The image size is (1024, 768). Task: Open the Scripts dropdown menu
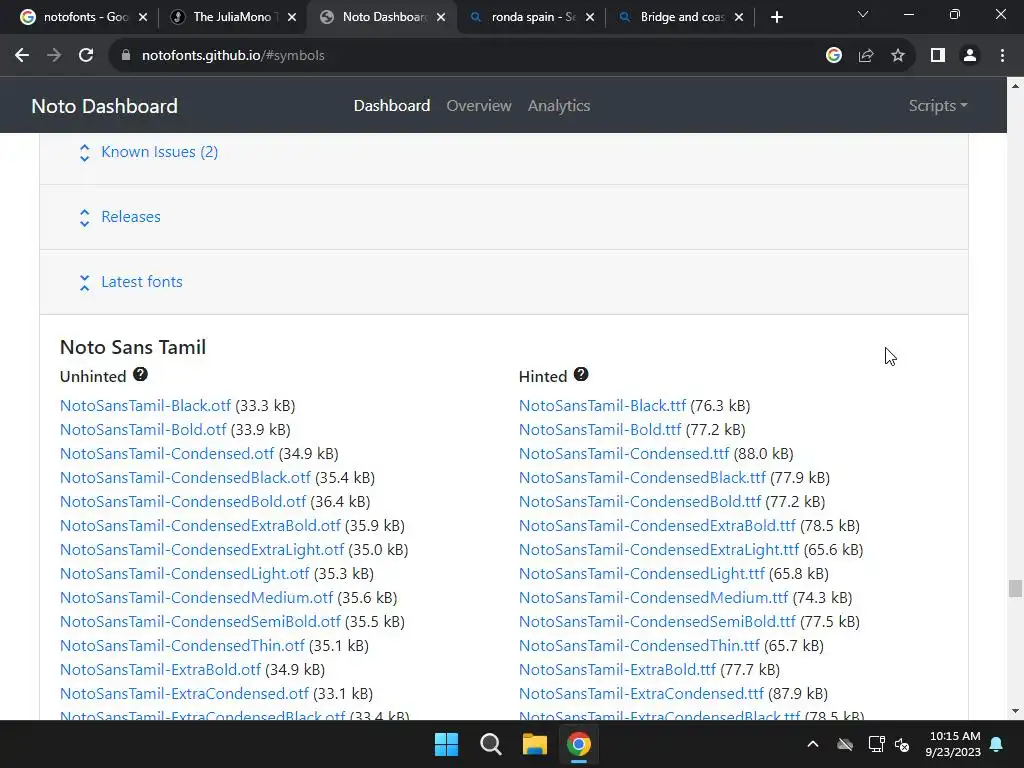point(938,106)
